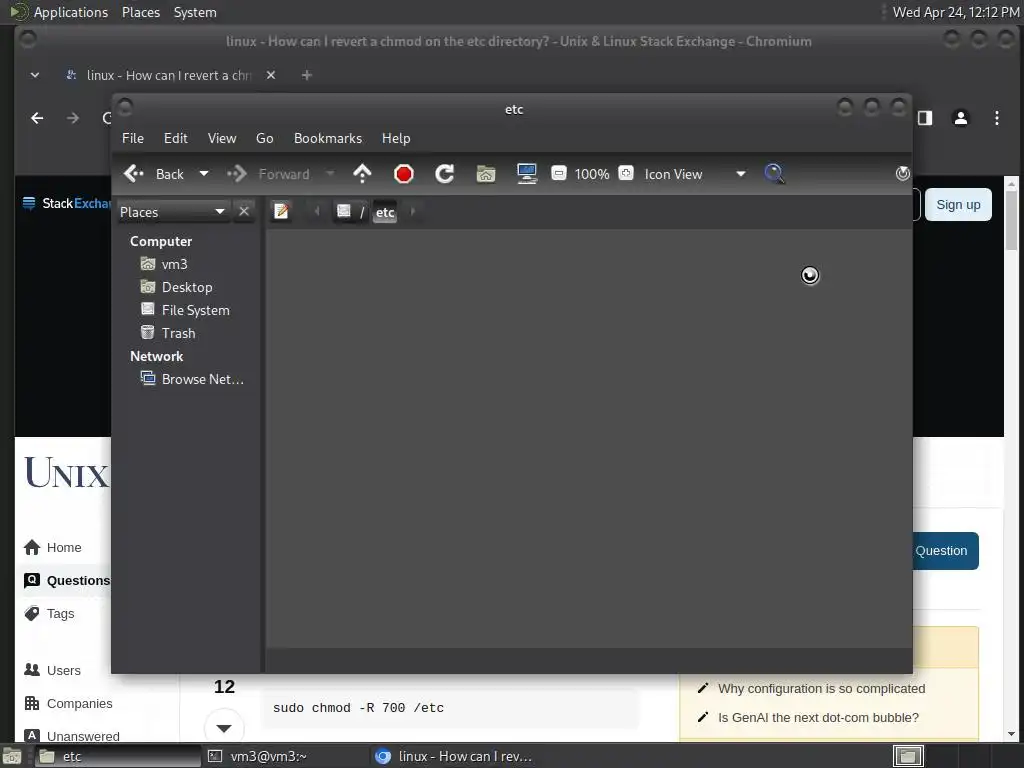Viewport: 1024px width, 768px height.
Task: Open Computer toolbar icon
Action: [x=527, y=174]
